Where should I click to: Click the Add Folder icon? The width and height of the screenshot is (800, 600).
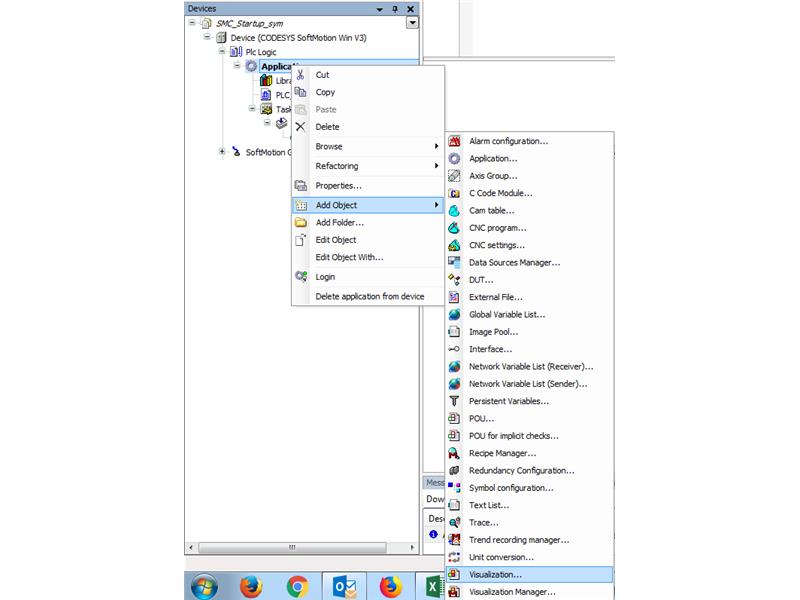(301, 222)
